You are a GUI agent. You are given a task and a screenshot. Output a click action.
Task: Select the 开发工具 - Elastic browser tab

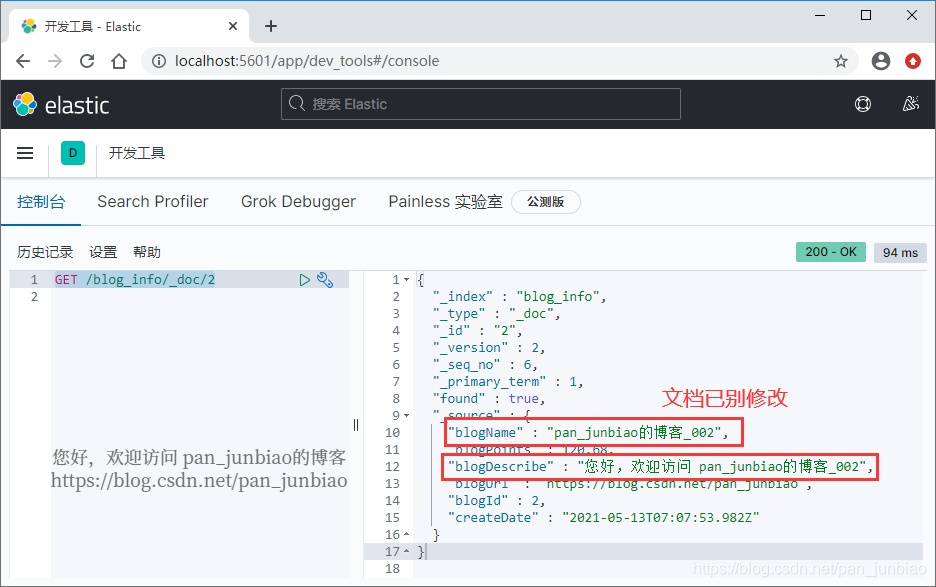[129, 26]
